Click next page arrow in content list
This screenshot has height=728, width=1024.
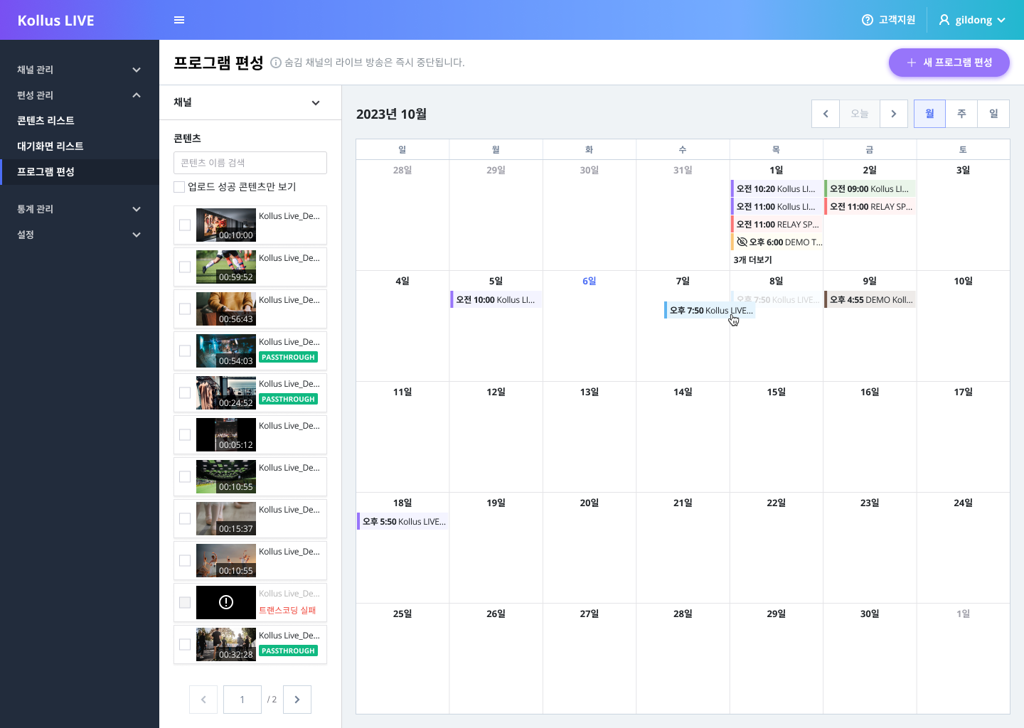coord(297,699)
